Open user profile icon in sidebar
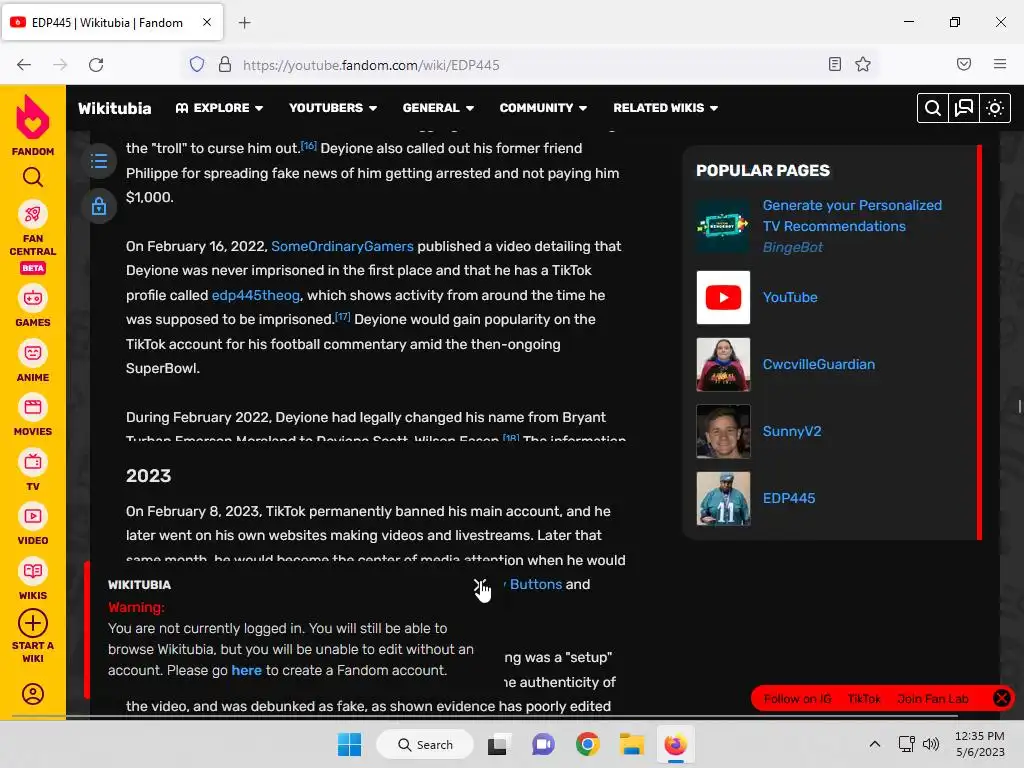This screenshot has width=1024, height=768. [33, 694]
